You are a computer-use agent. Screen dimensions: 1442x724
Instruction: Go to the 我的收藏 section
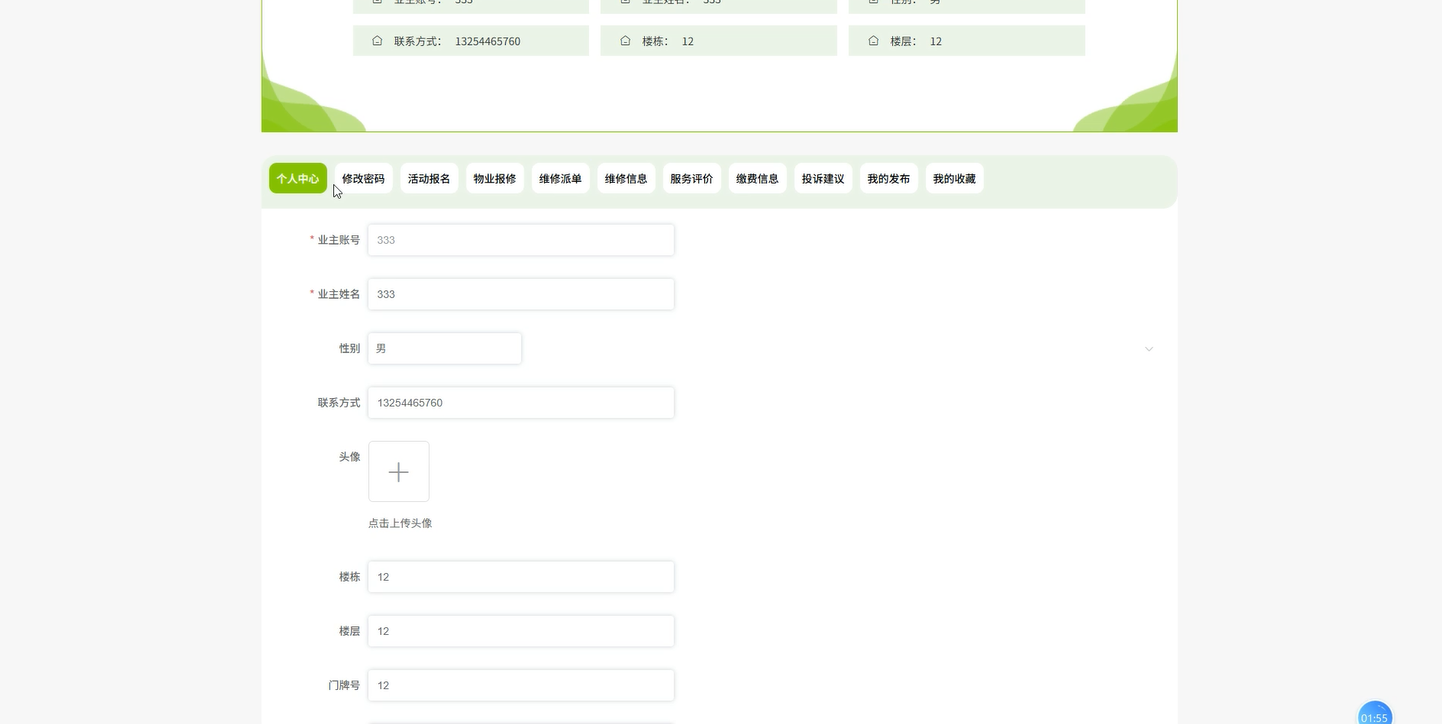click(x=954, y=178)
